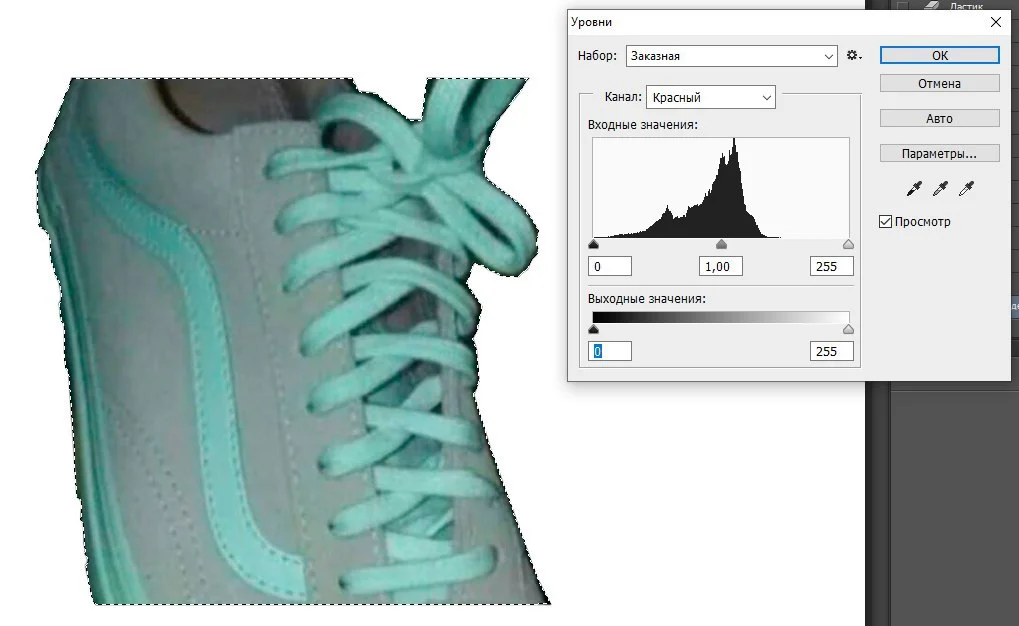This screenshot has width=1019, height=626.
Task: Click input gamma field 1,00
Action: point(721,267)
